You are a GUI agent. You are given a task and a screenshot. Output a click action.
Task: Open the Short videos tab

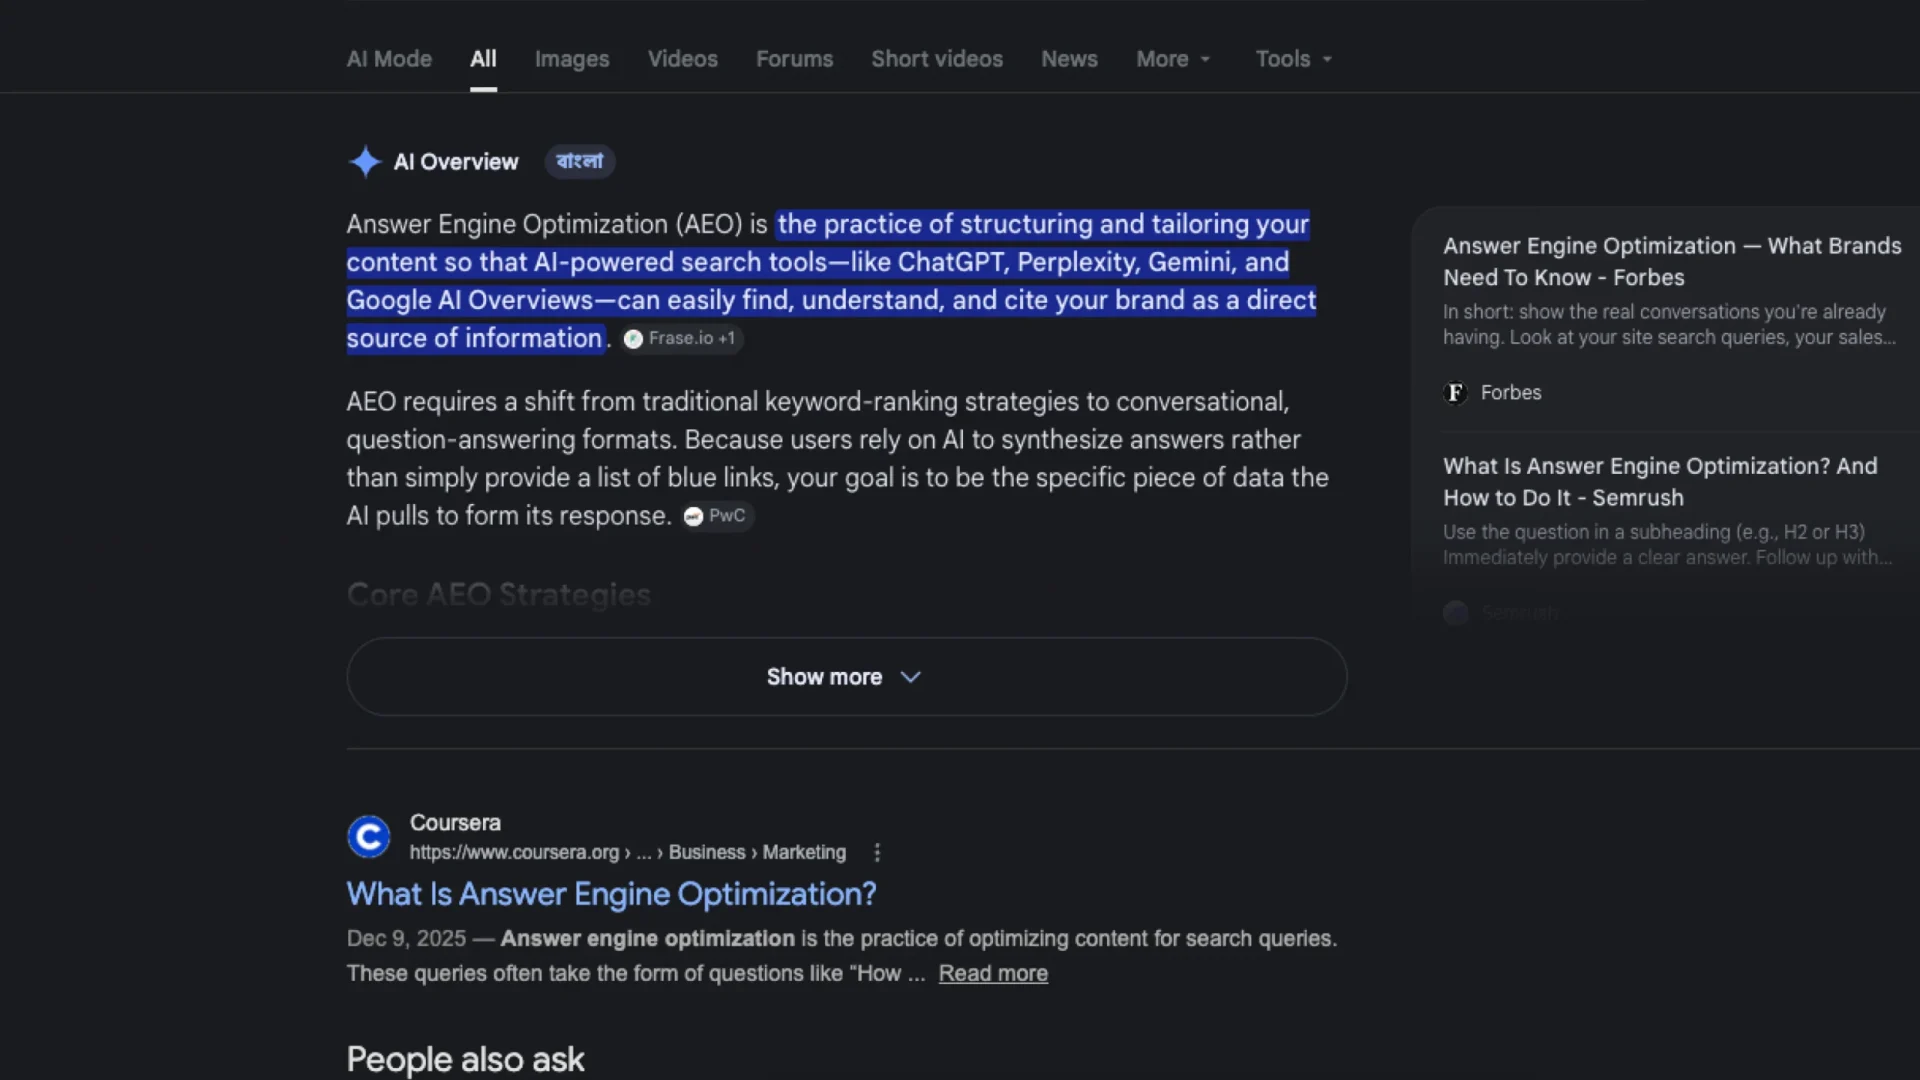pyautogui.click(x=937, y=59)
